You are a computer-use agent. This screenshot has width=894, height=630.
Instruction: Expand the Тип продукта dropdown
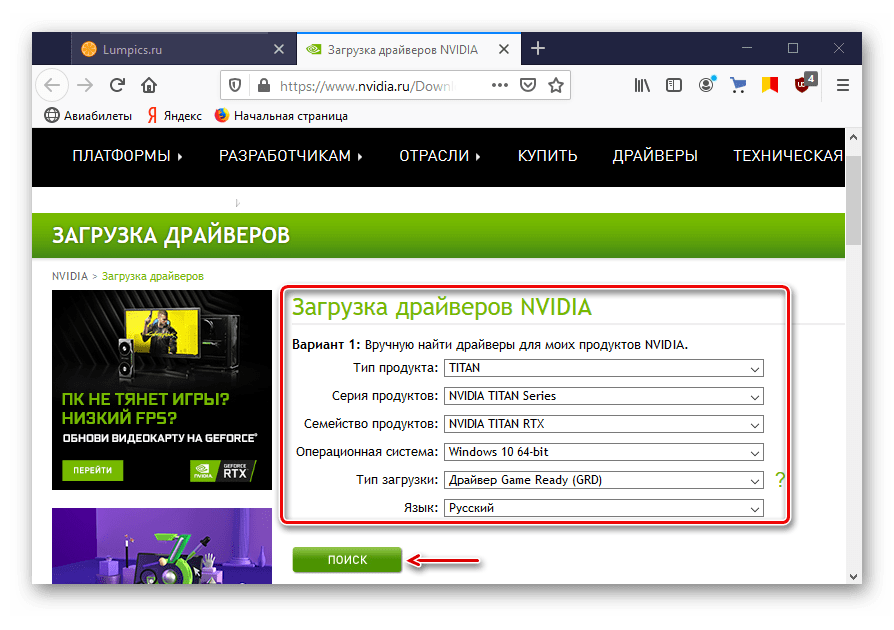pyautogui.click(x=603, y=368)
